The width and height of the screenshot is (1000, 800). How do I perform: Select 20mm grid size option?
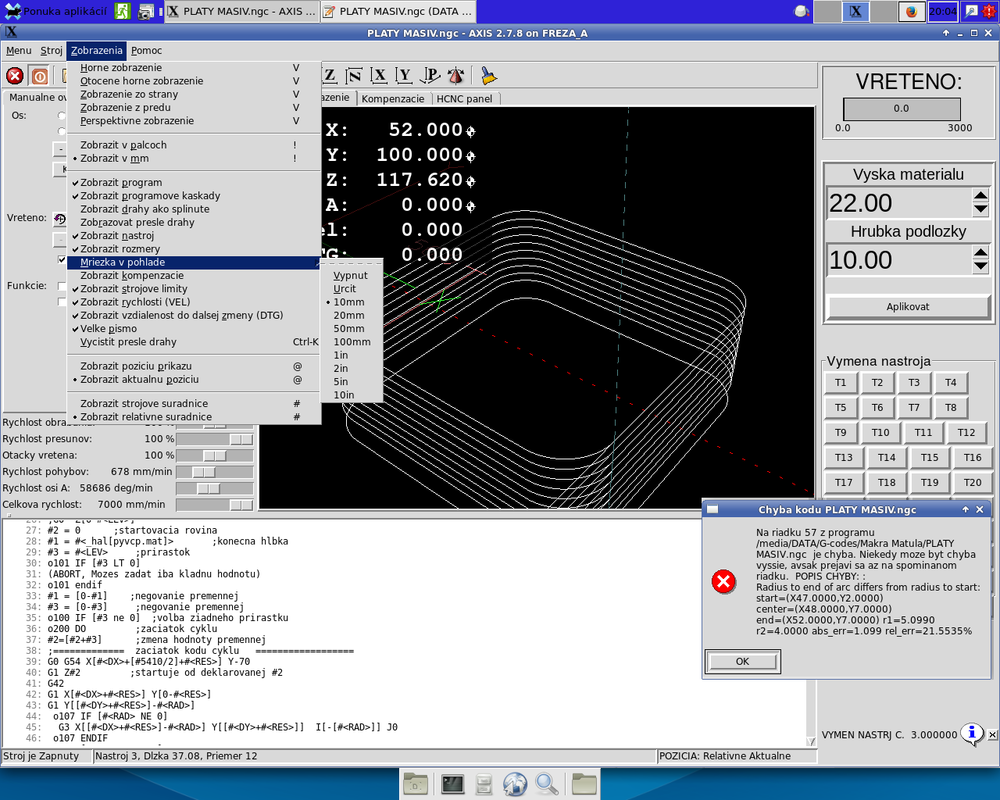point(349,315)
